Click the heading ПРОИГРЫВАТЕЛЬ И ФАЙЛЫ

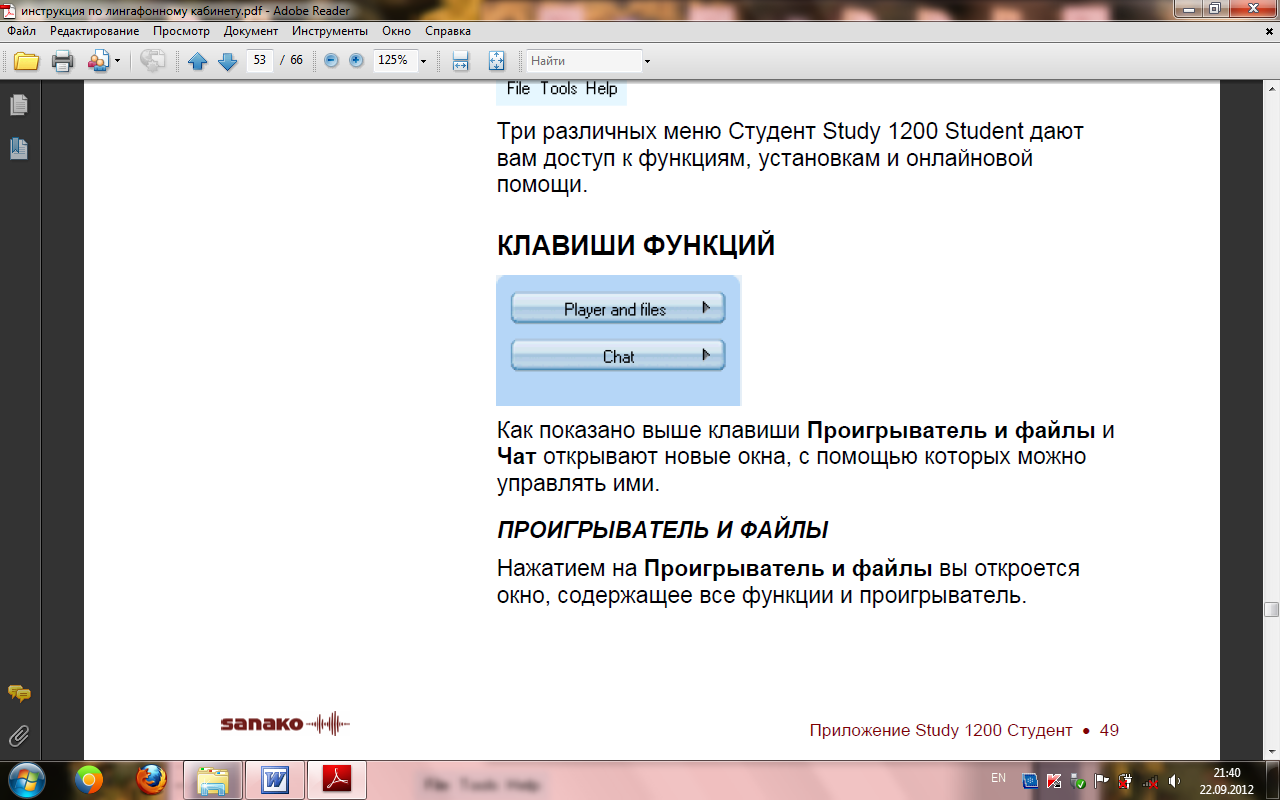tap(663, 529)
